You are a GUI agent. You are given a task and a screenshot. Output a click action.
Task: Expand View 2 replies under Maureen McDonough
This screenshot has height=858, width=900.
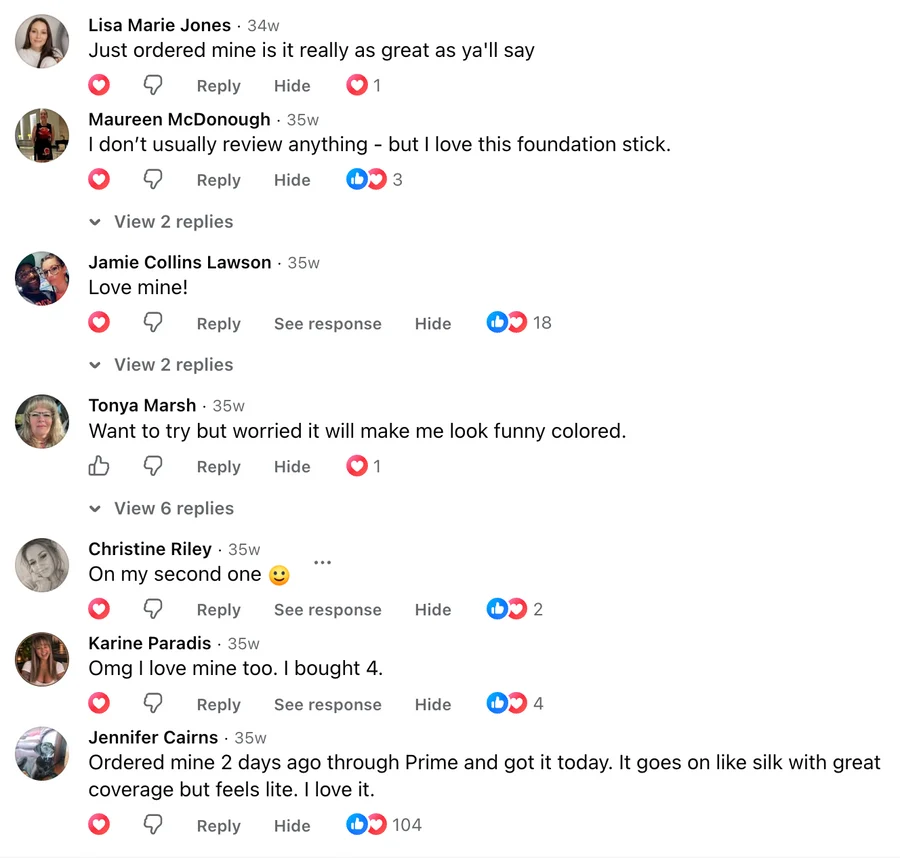coord(162,222)
